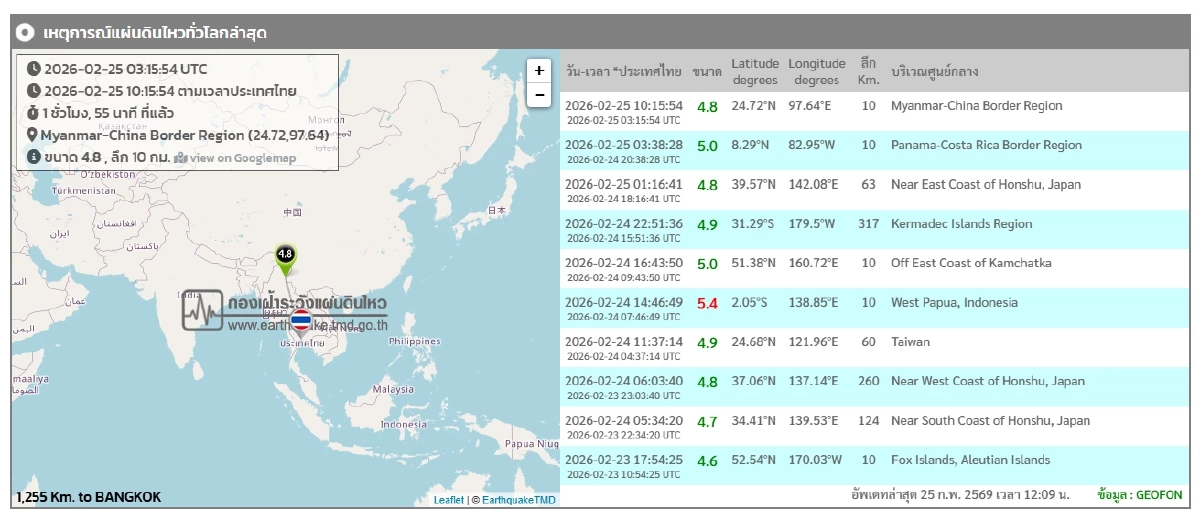Image resolution: width=1200 pixels, height=520 pixels.
Task: Click the clock icon beside UTC time
Action: point(33,69)
